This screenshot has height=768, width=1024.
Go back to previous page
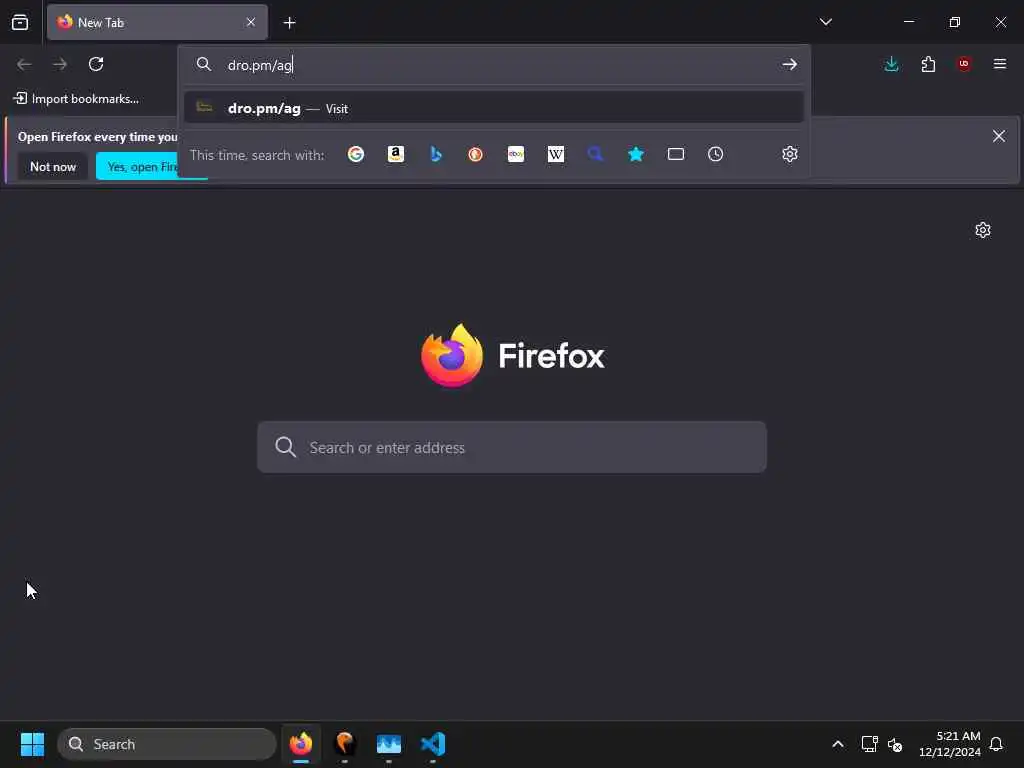24,64
